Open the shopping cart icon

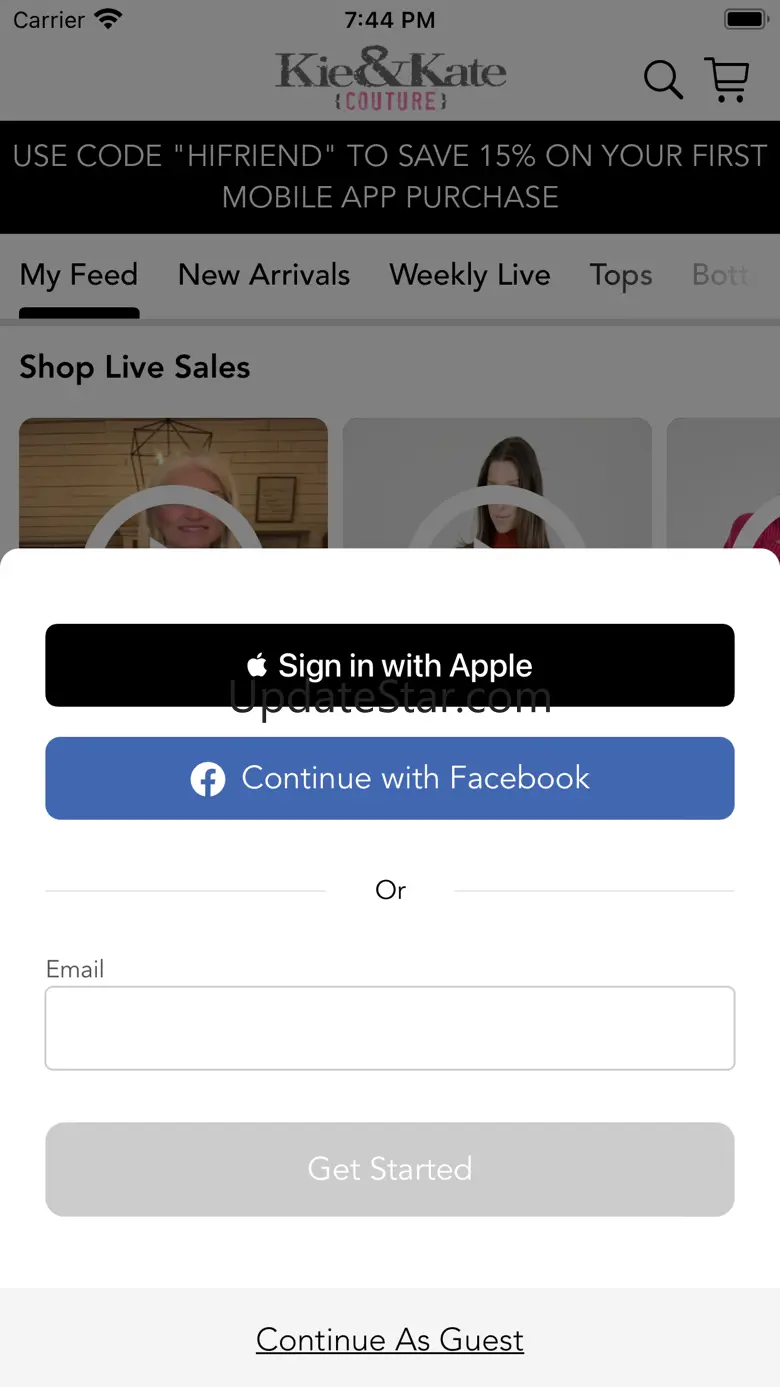point(727,79)
